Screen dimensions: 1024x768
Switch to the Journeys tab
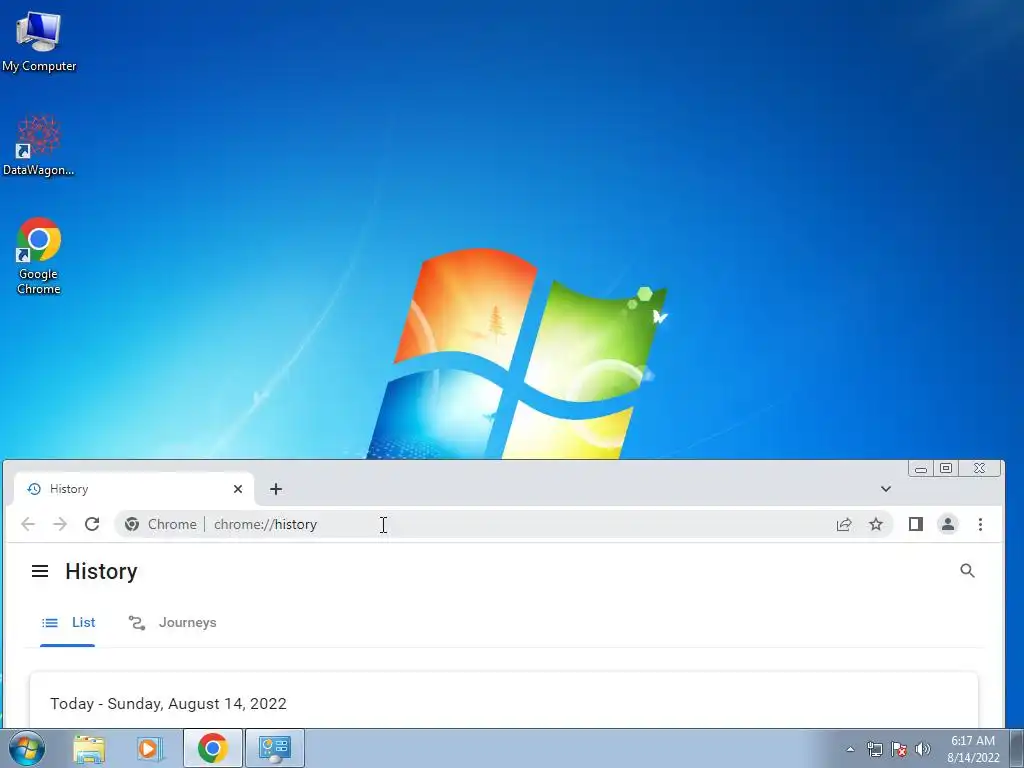172,622
